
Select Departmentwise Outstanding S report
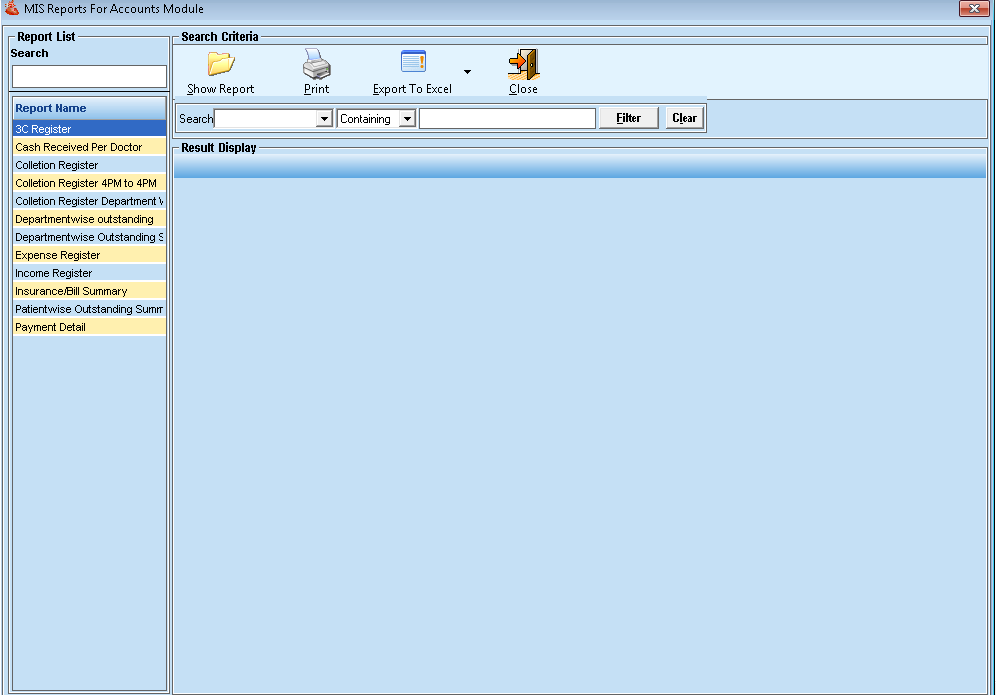coord(90,237)
